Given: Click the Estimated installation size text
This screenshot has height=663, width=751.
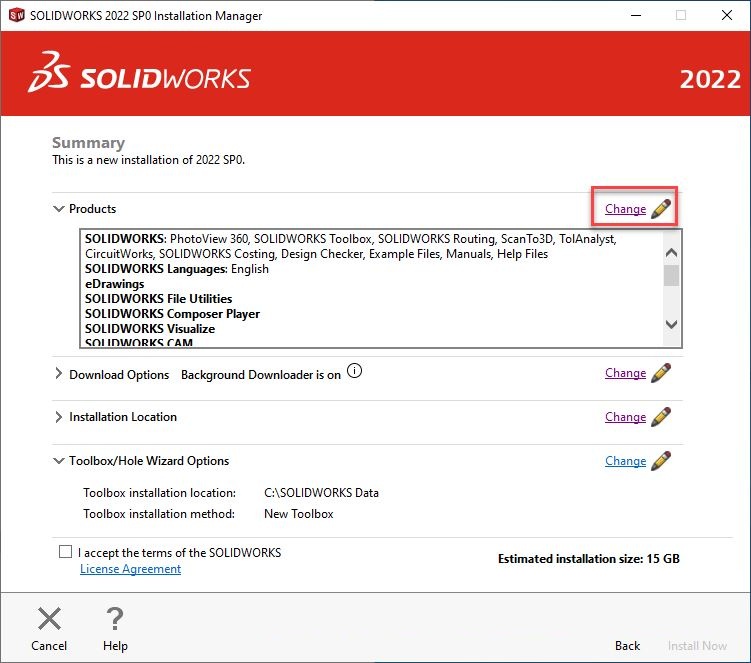Looking at the screenshot, I should (x=589, y=559).
